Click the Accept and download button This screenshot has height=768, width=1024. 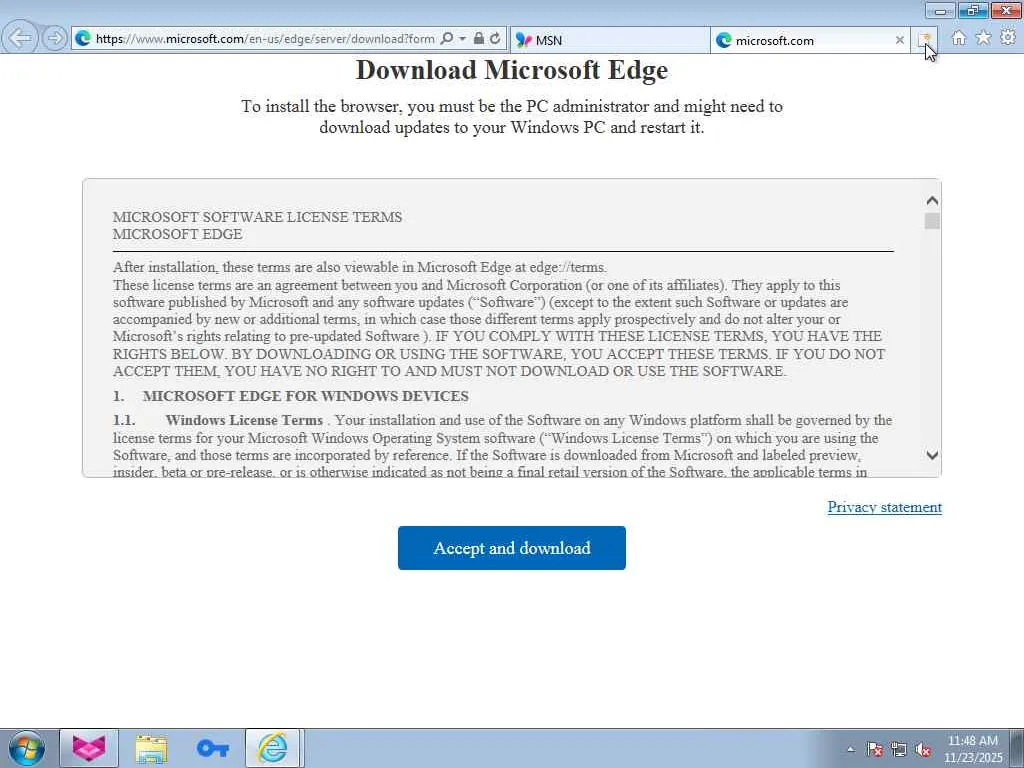point(511,548)
